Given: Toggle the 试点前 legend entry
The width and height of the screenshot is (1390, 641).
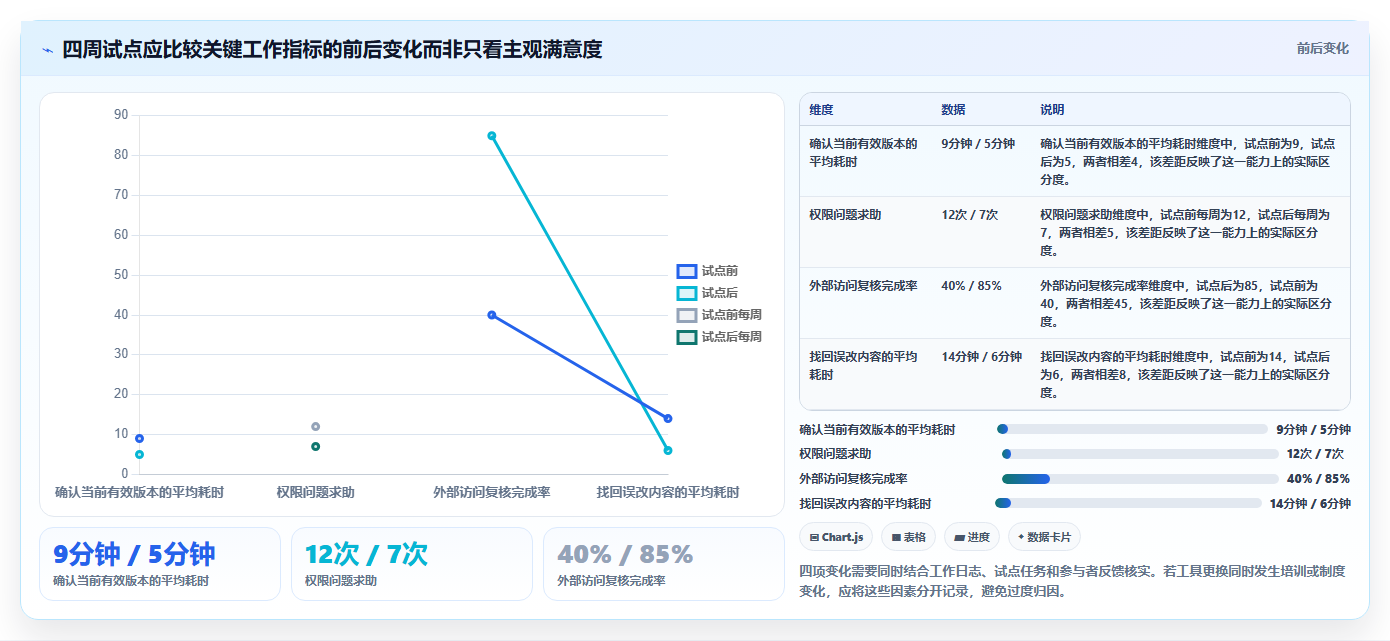Looking at the screenshot, I should [708, 271].
